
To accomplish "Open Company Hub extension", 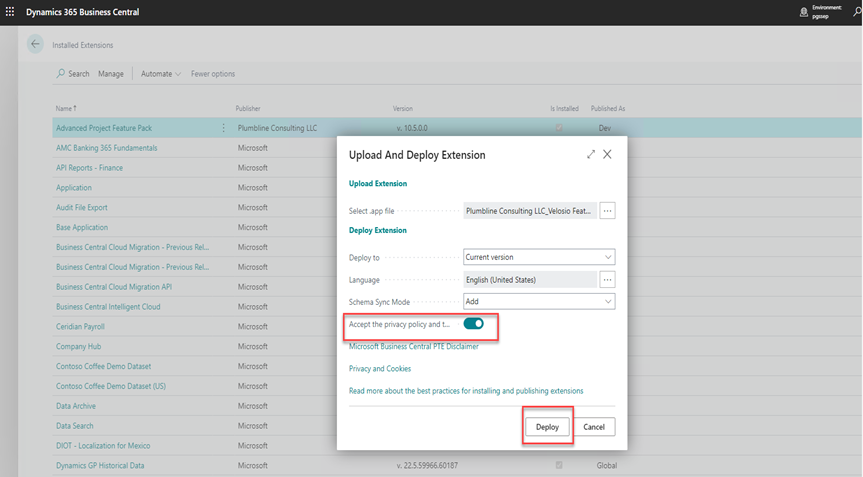I will (78, 346).
